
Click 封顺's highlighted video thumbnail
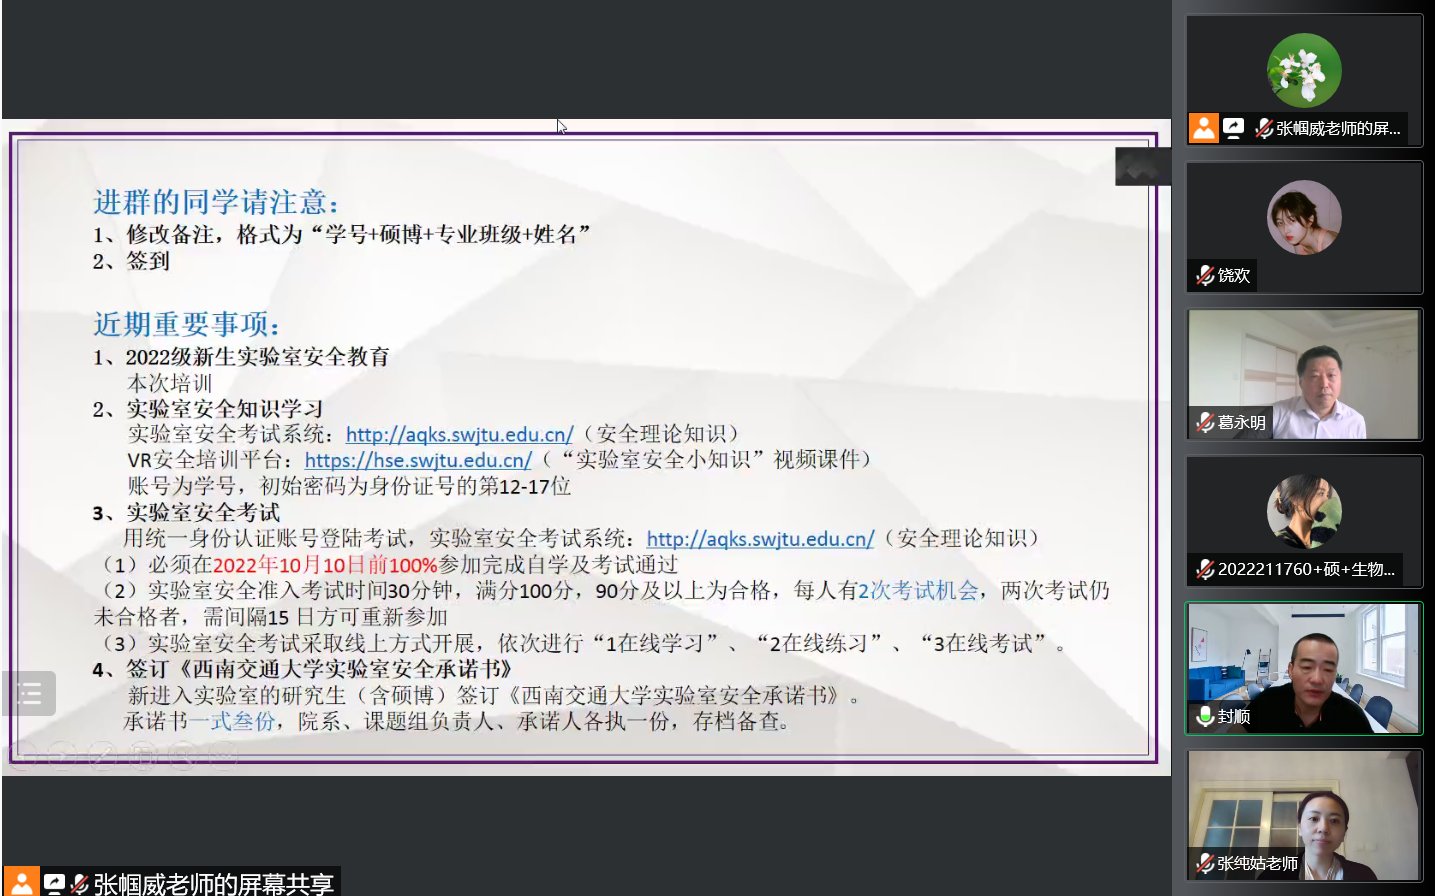1303,668
